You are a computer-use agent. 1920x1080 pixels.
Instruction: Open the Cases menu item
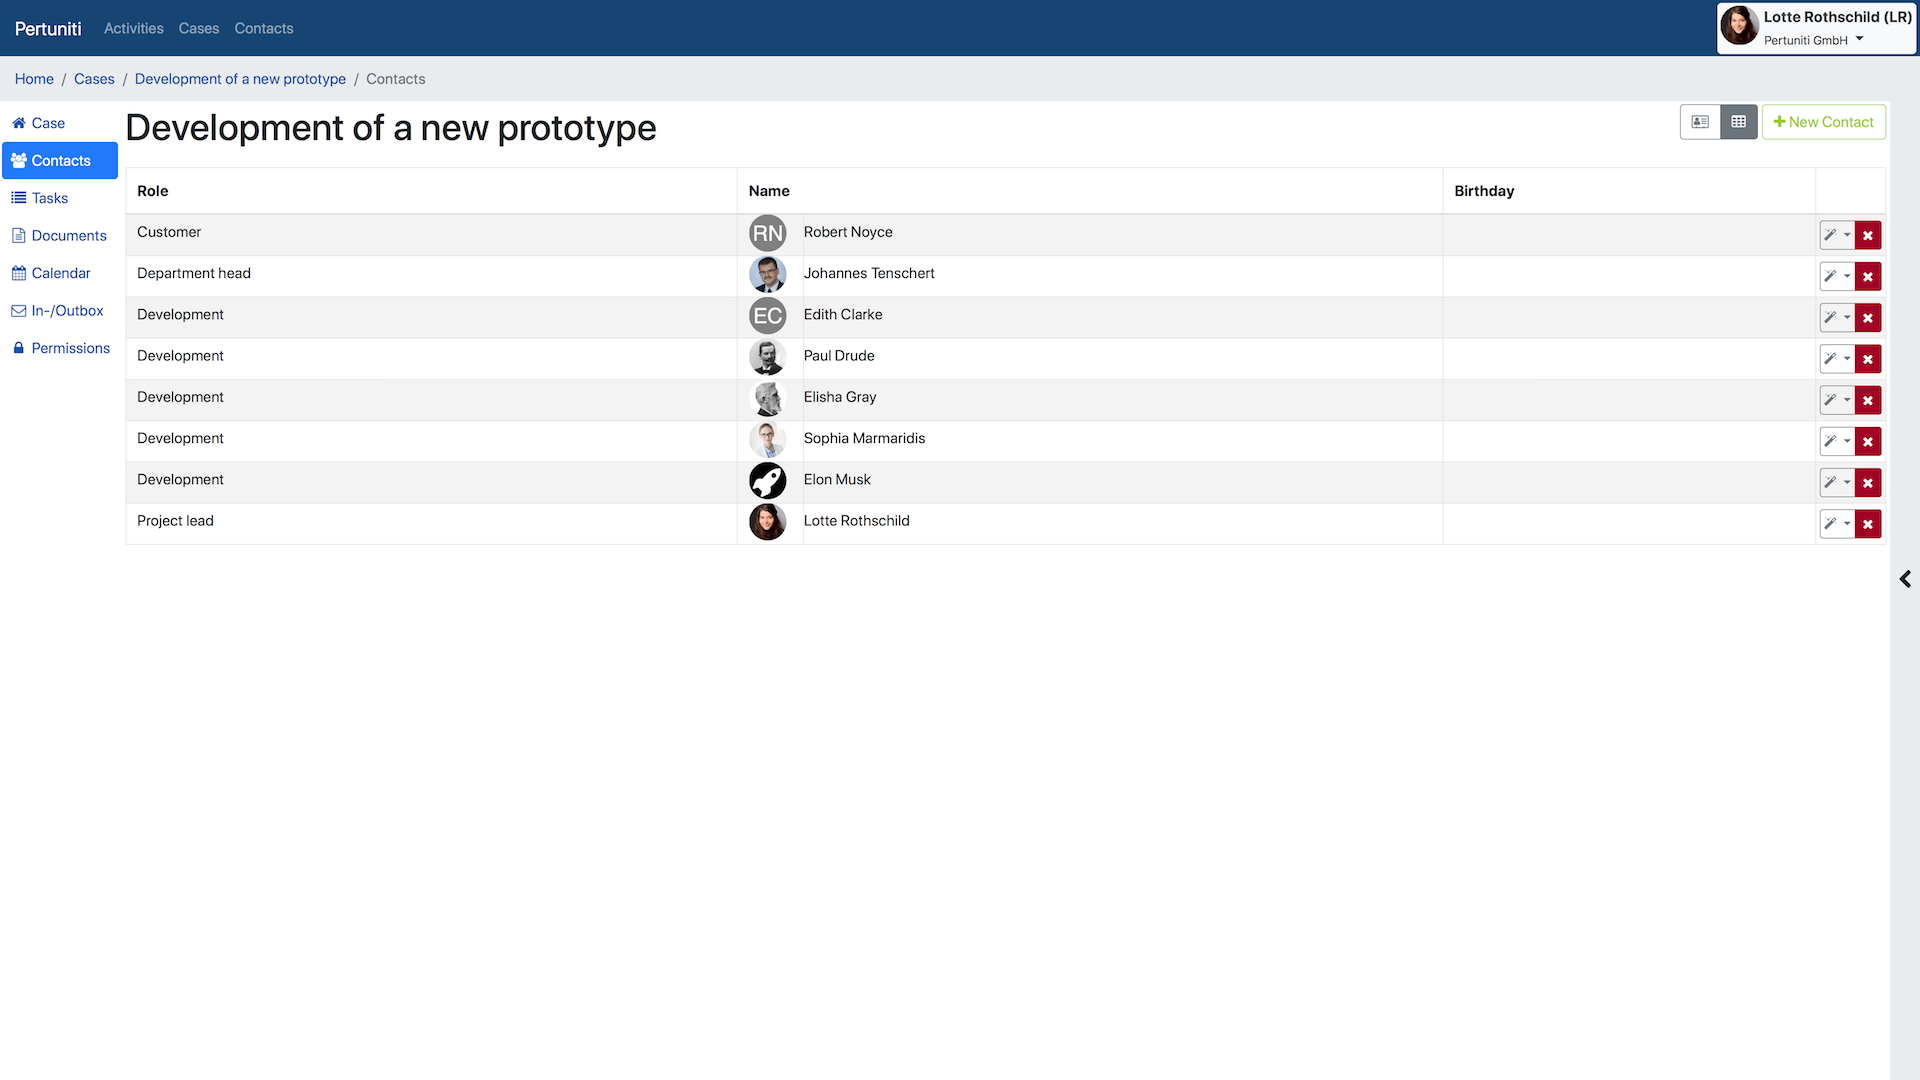(199, 28)
